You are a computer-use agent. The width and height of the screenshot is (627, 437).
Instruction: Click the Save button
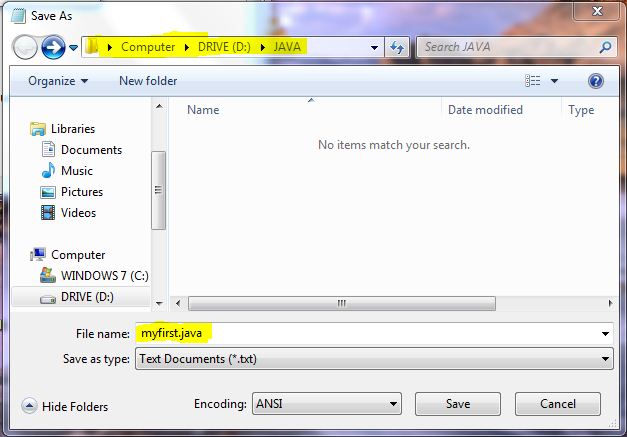(x=458, y=404)
